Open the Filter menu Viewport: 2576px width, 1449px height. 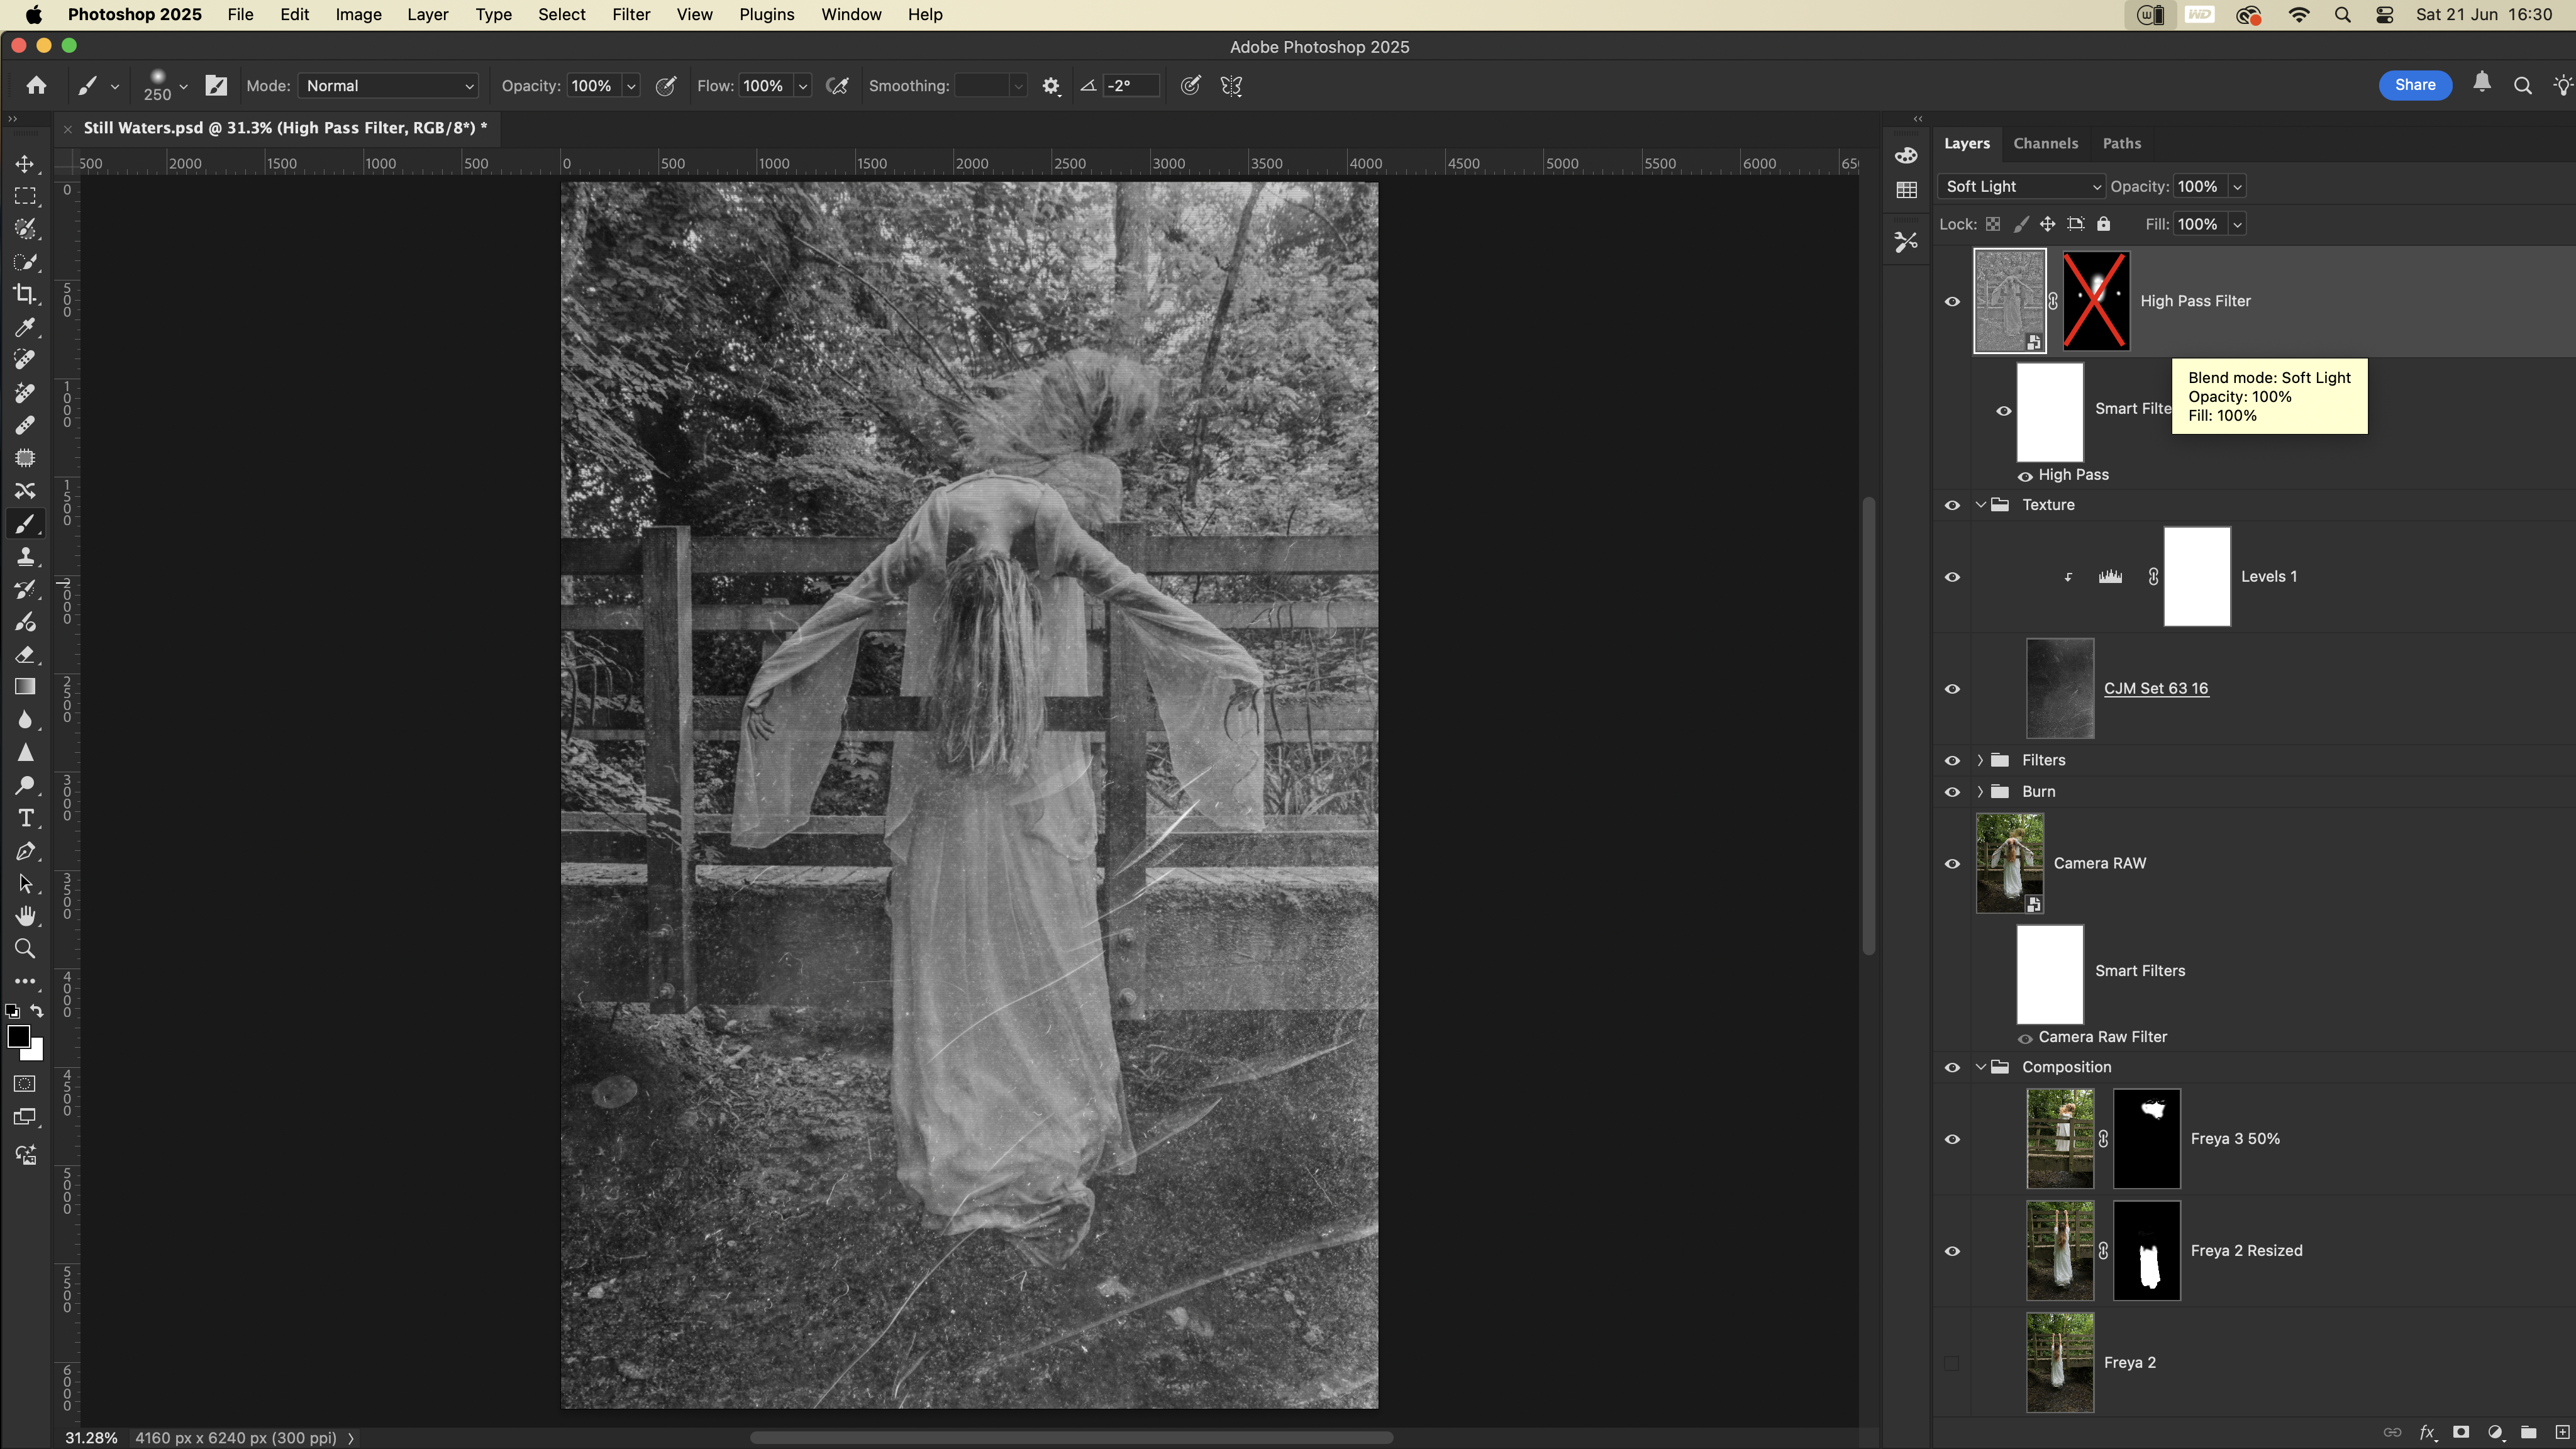630,15
